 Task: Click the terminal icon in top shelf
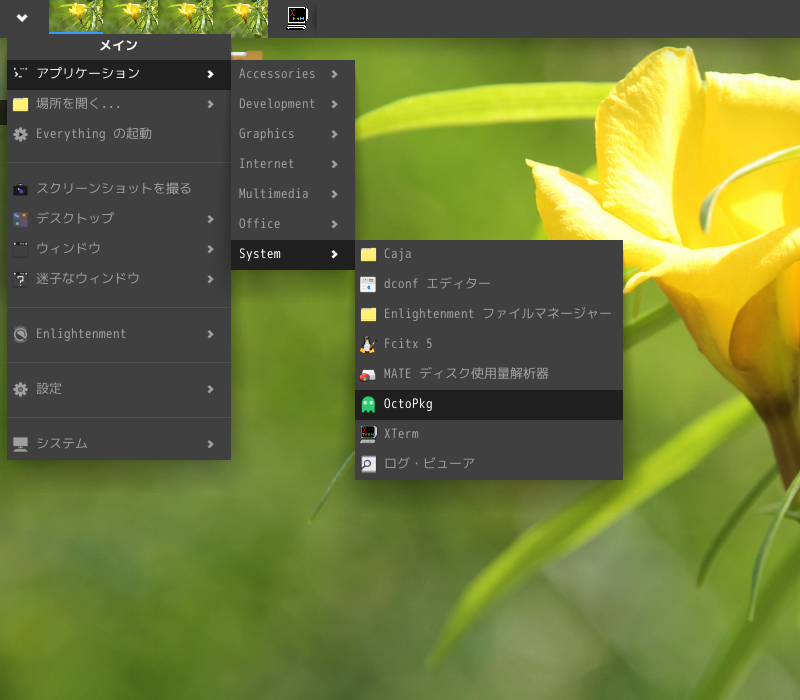(x=296, y=18)
